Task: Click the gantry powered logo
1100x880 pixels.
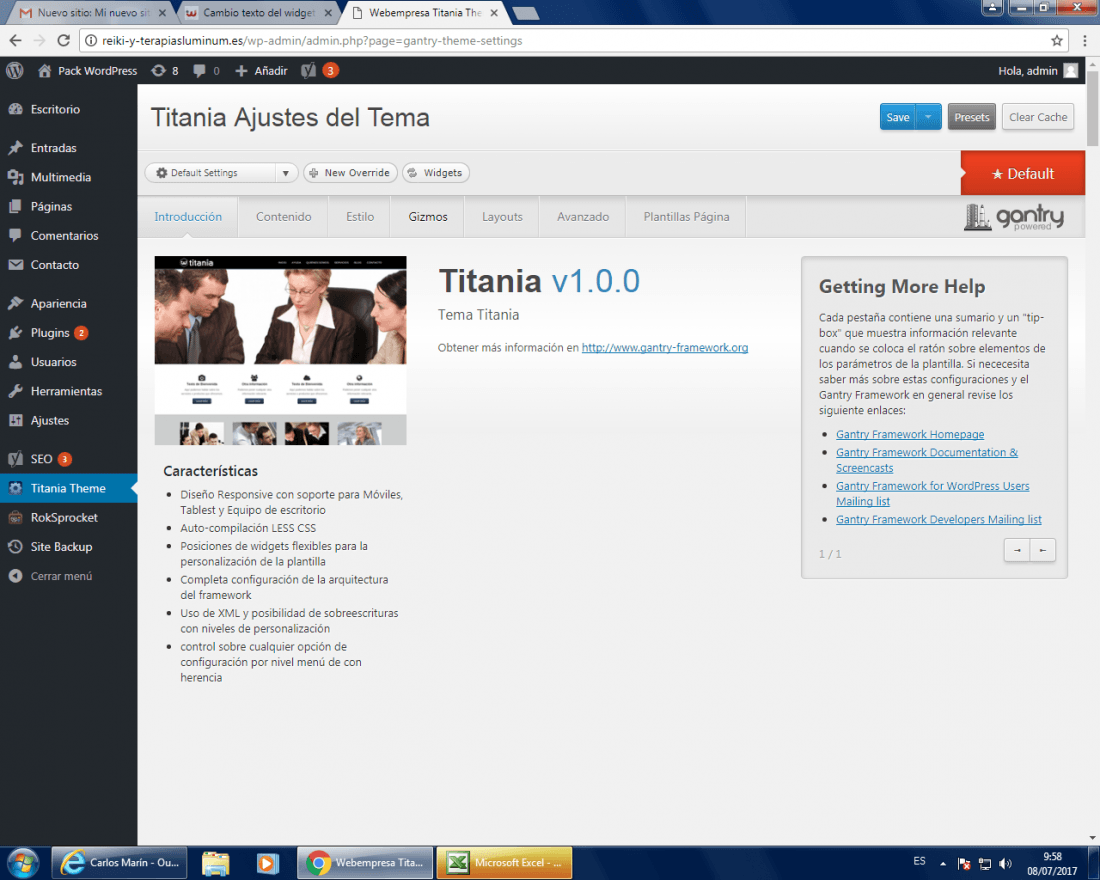Action: [1014, 217]
